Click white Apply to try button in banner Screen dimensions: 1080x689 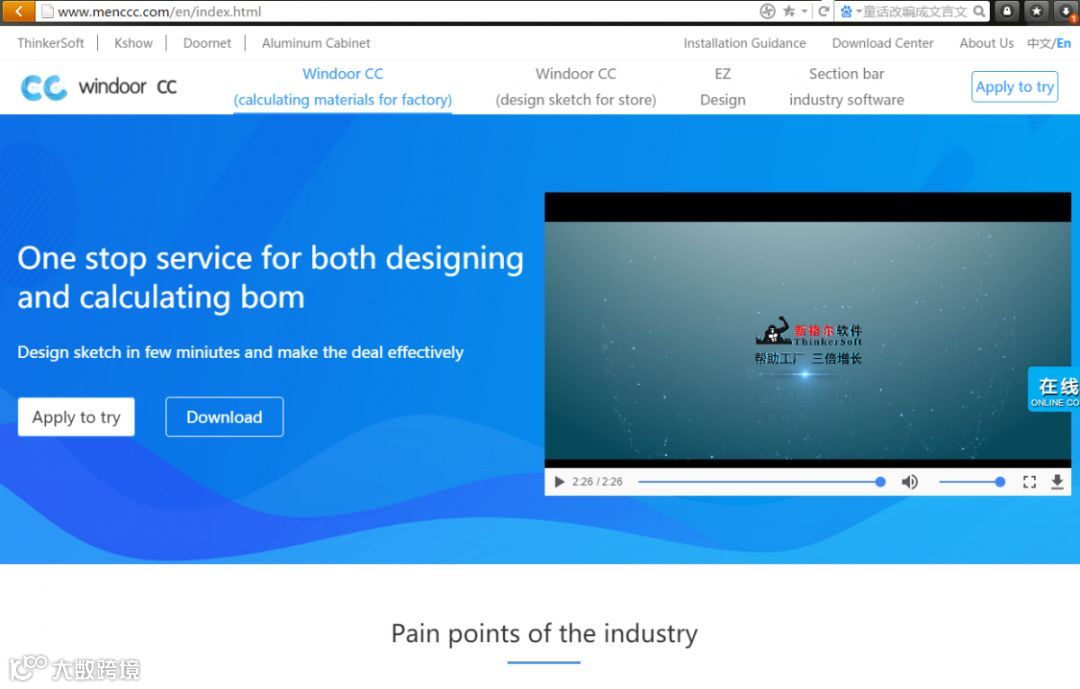click(76, 417)
